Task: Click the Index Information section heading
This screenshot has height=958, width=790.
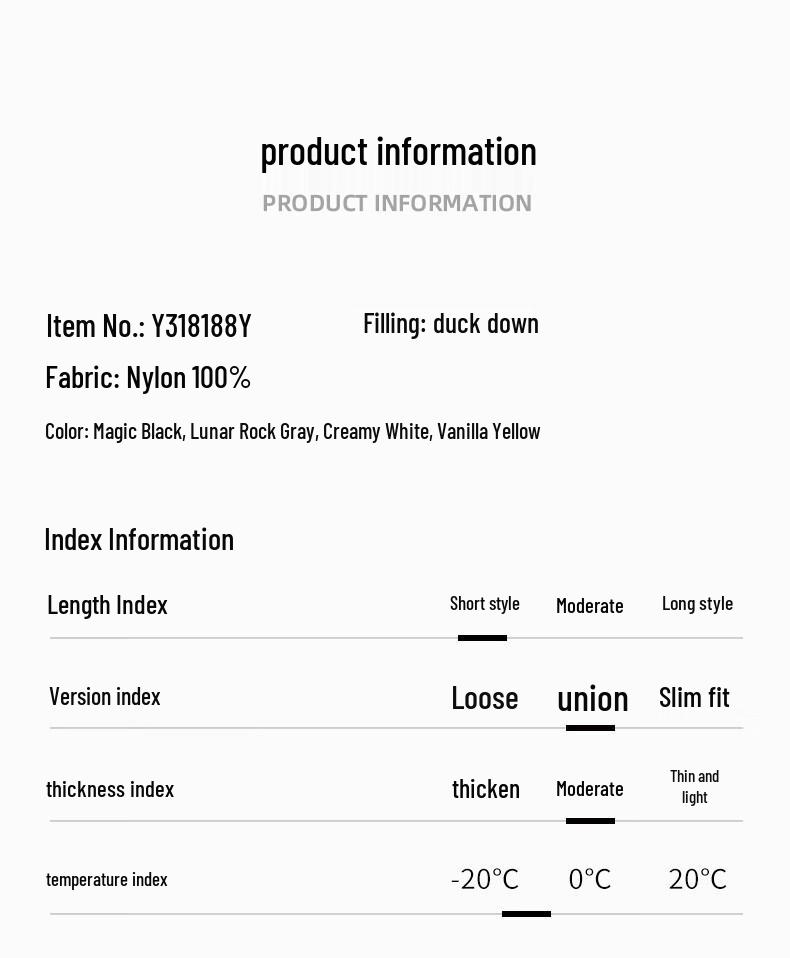Action: click(x=139, y=540)
